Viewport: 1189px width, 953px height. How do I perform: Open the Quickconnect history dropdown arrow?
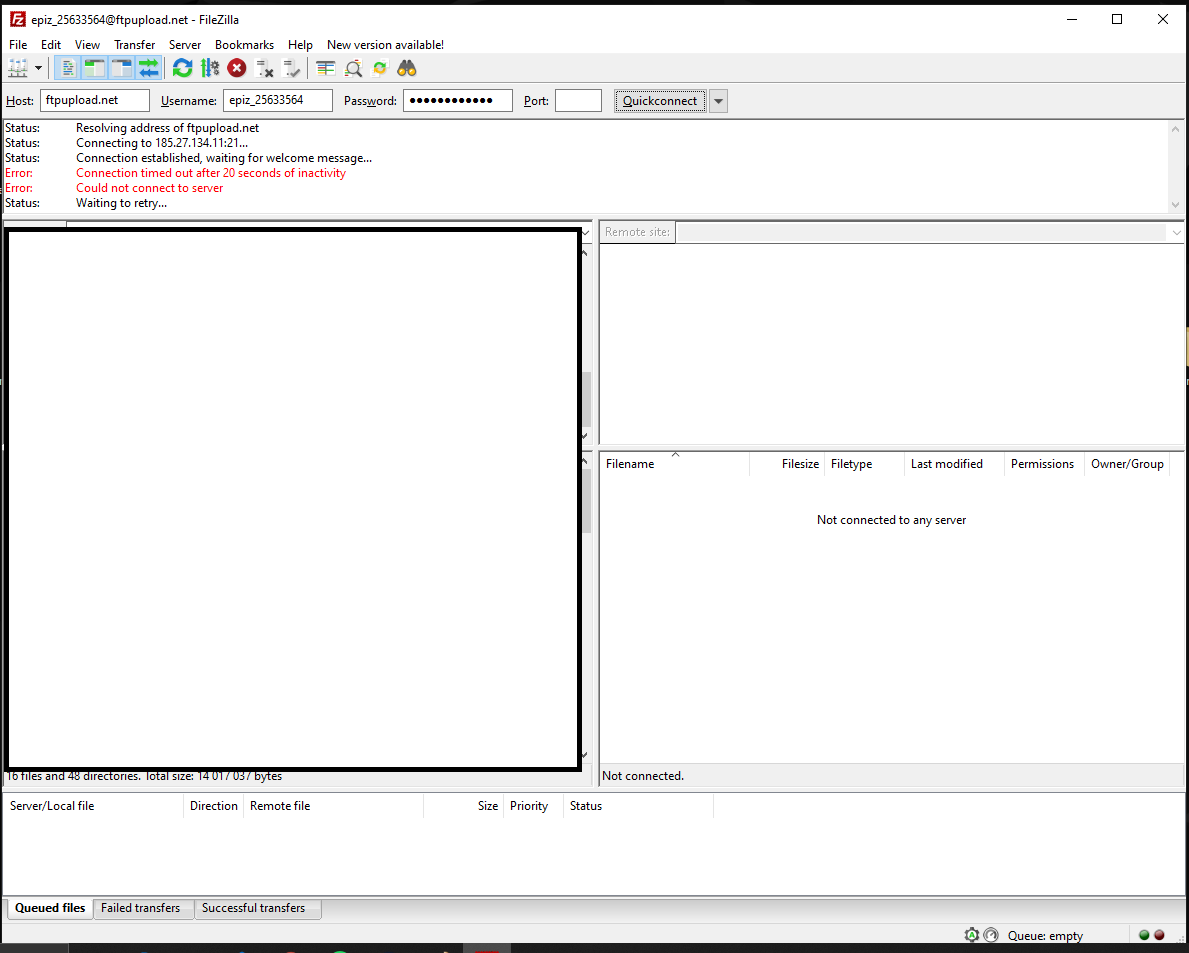coord(718,101)
